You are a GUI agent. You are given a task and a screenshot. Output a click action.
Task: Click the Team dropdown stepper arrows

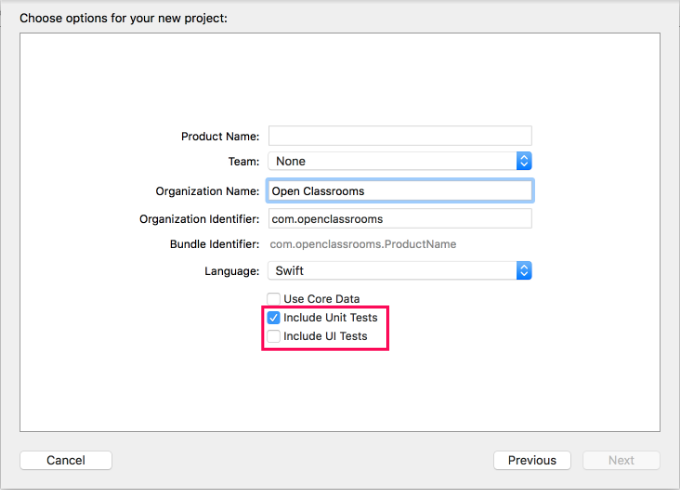coord(524,161)
